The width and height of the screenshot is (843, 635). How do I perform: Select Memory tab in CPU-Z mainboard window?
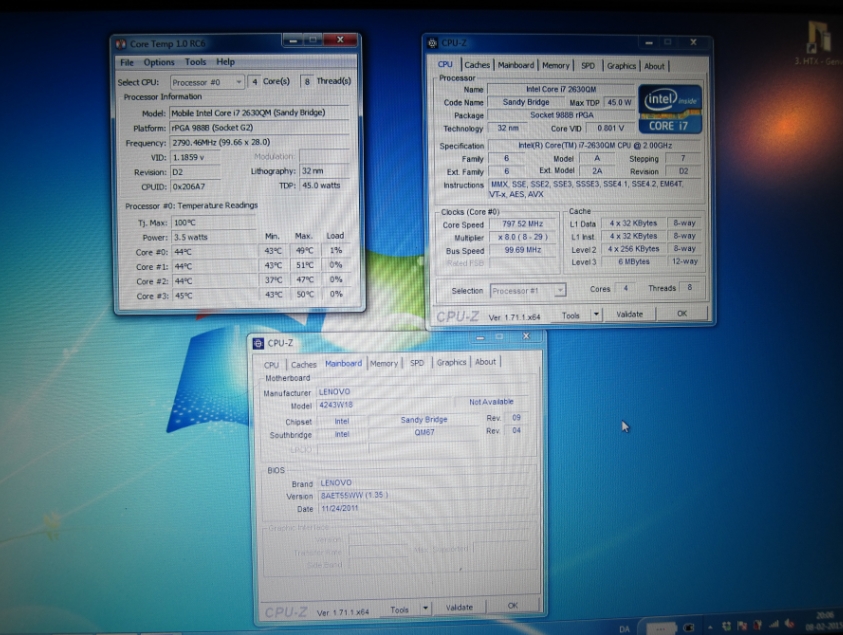coord(384,363)
